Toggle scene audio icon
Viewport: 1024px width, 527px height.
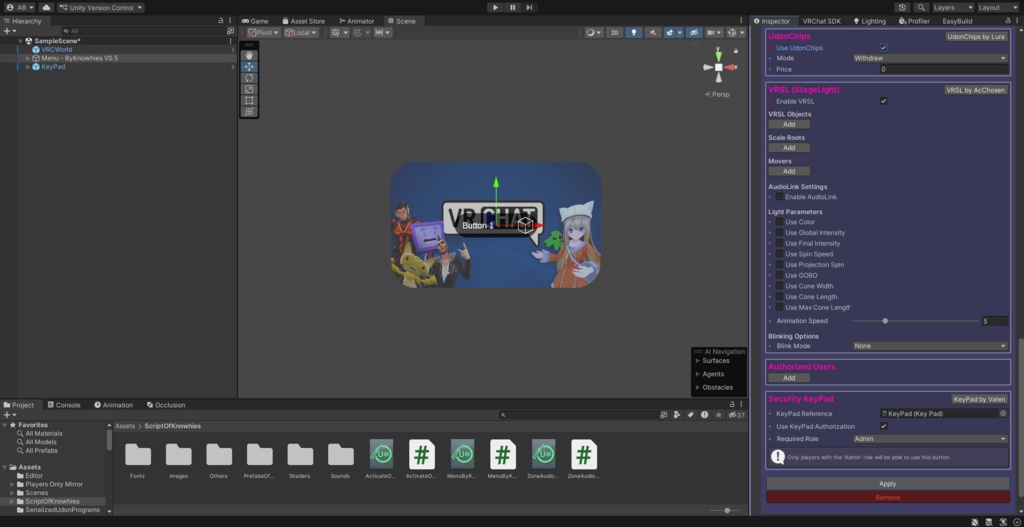pyautogui.click(x=652, y=32)
